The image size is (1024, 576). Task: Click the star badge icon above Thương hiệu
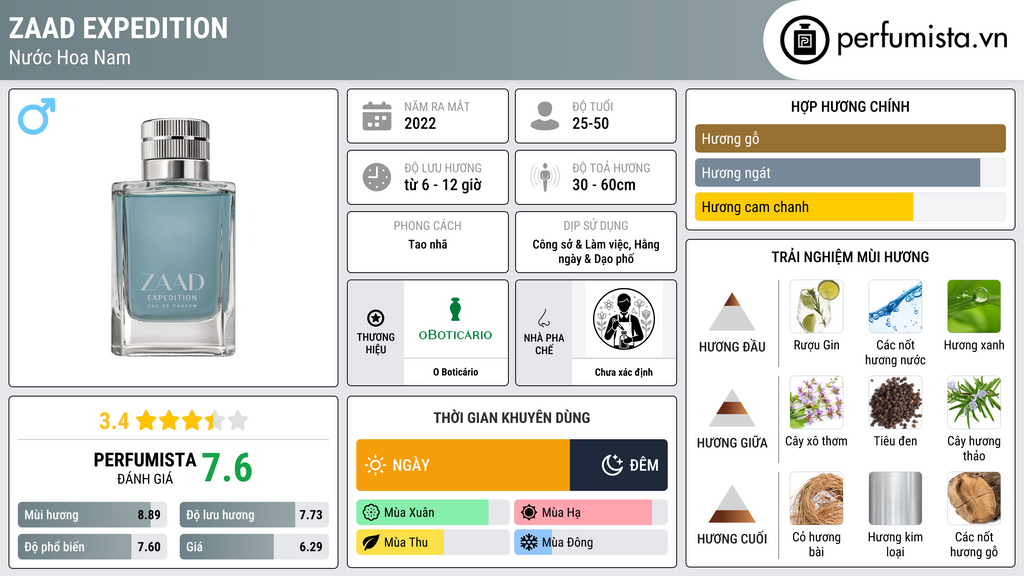[376, 318]
